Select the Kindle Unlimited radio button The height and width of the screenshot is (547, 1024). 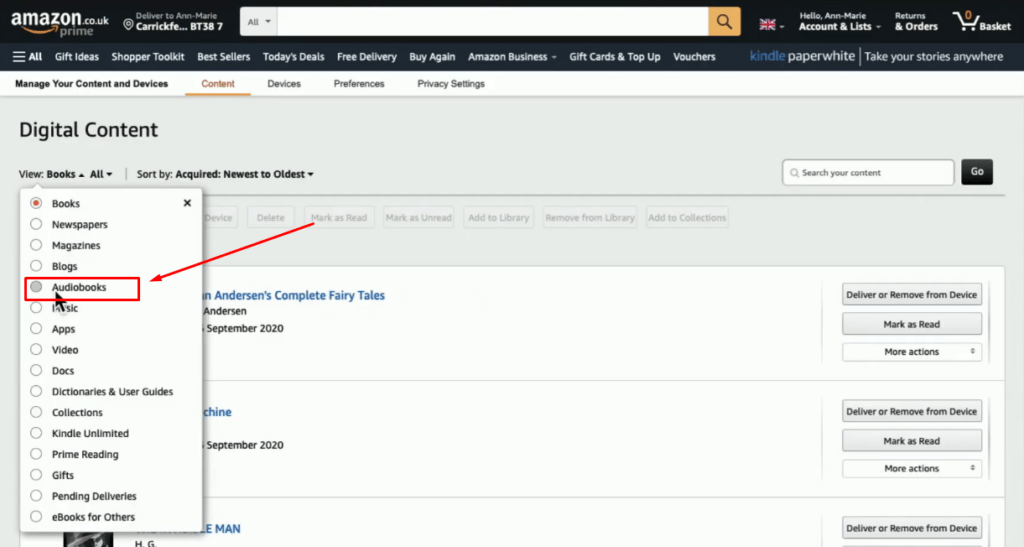(36, 433)
